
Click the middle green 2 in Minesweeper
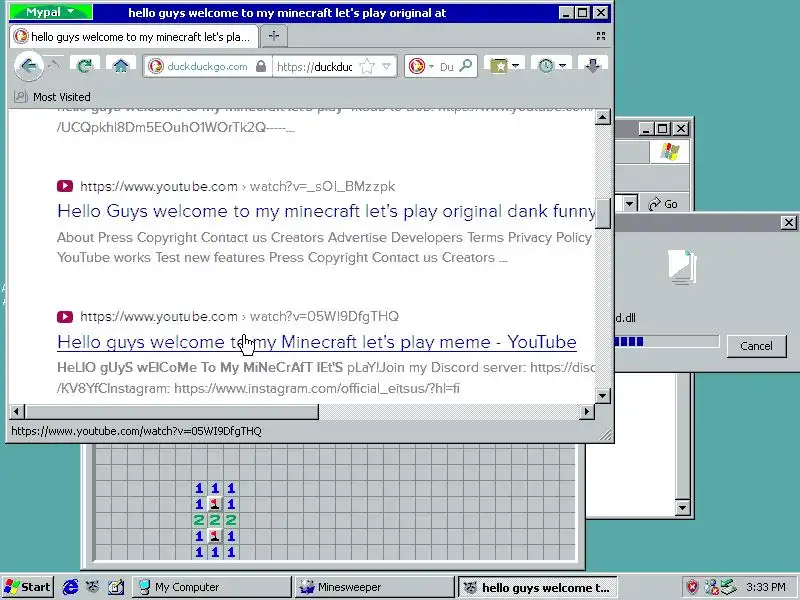click(x=215, y=520)
